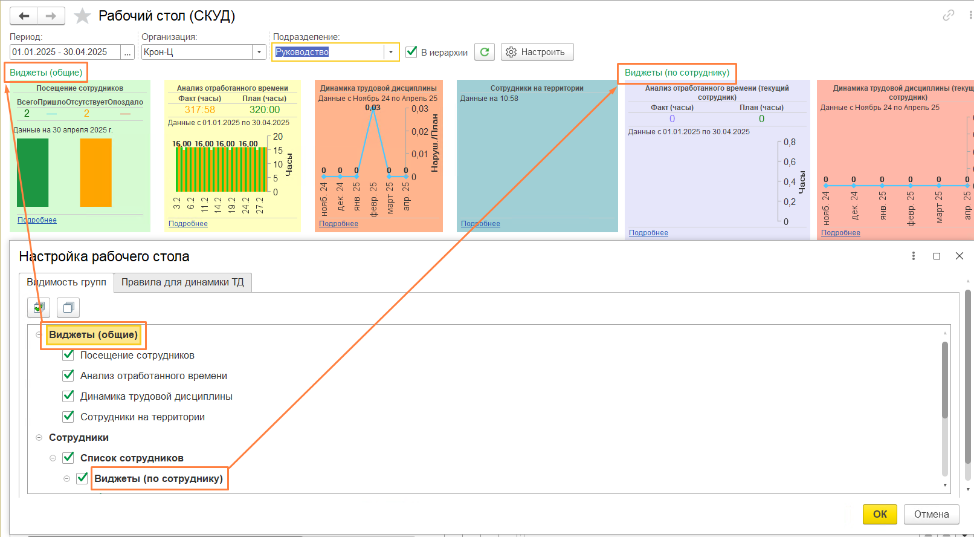Screen dimensions: 974x537
Task: Copy the page link via chain icon
Action: pyautogui.click(x=948, y=15)
